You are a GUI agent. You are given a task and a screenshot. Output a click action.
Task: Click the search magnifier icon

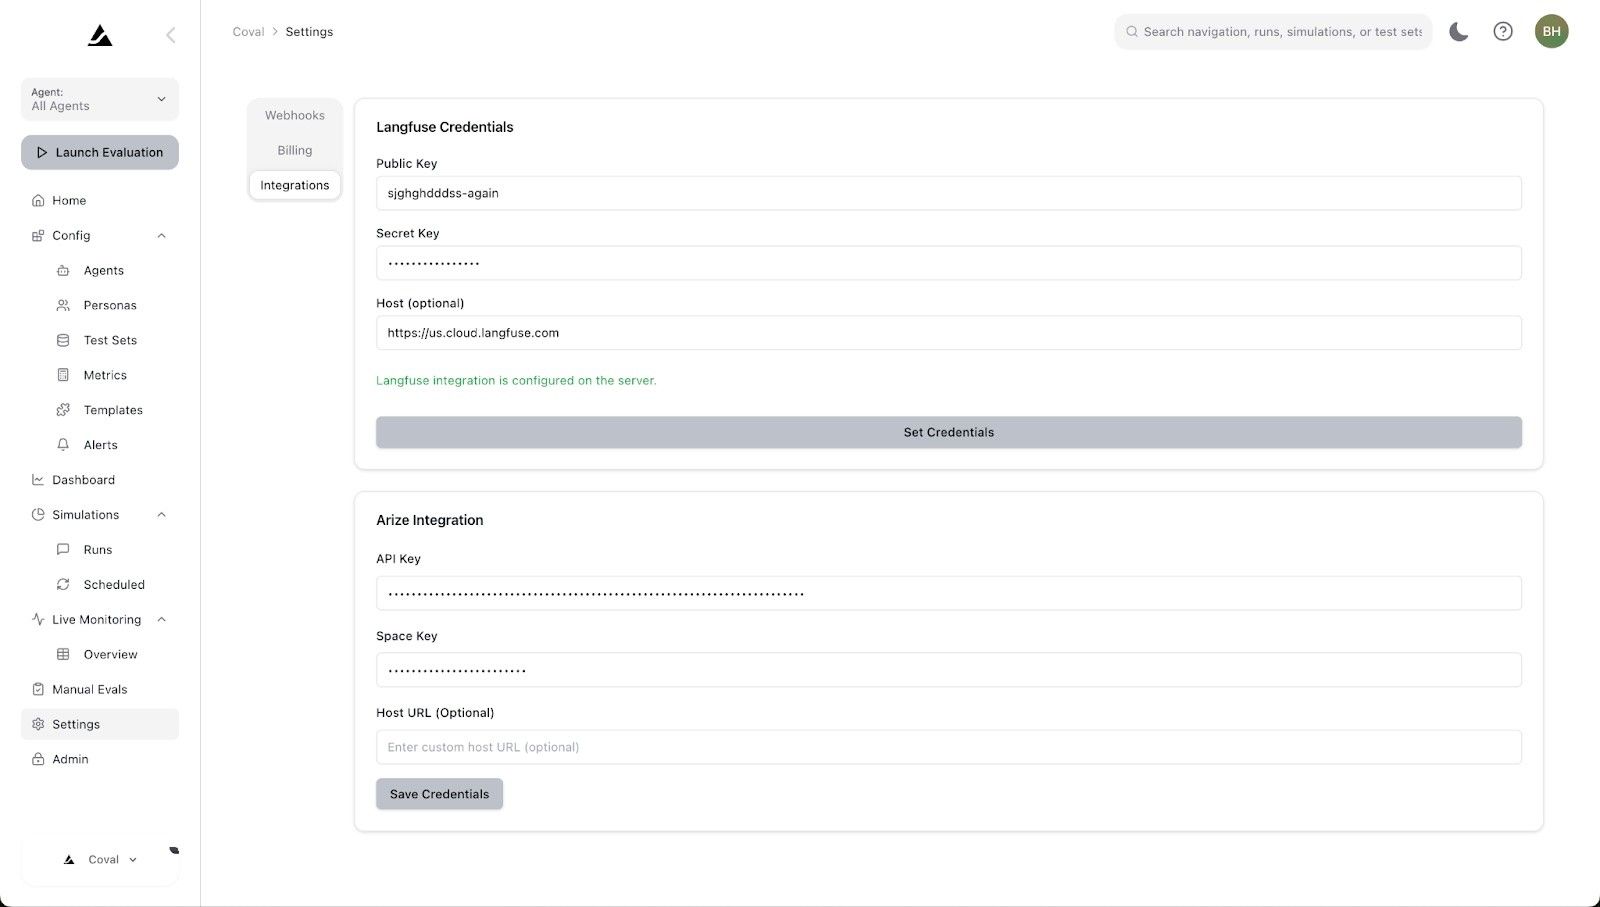coord(1132,32)
